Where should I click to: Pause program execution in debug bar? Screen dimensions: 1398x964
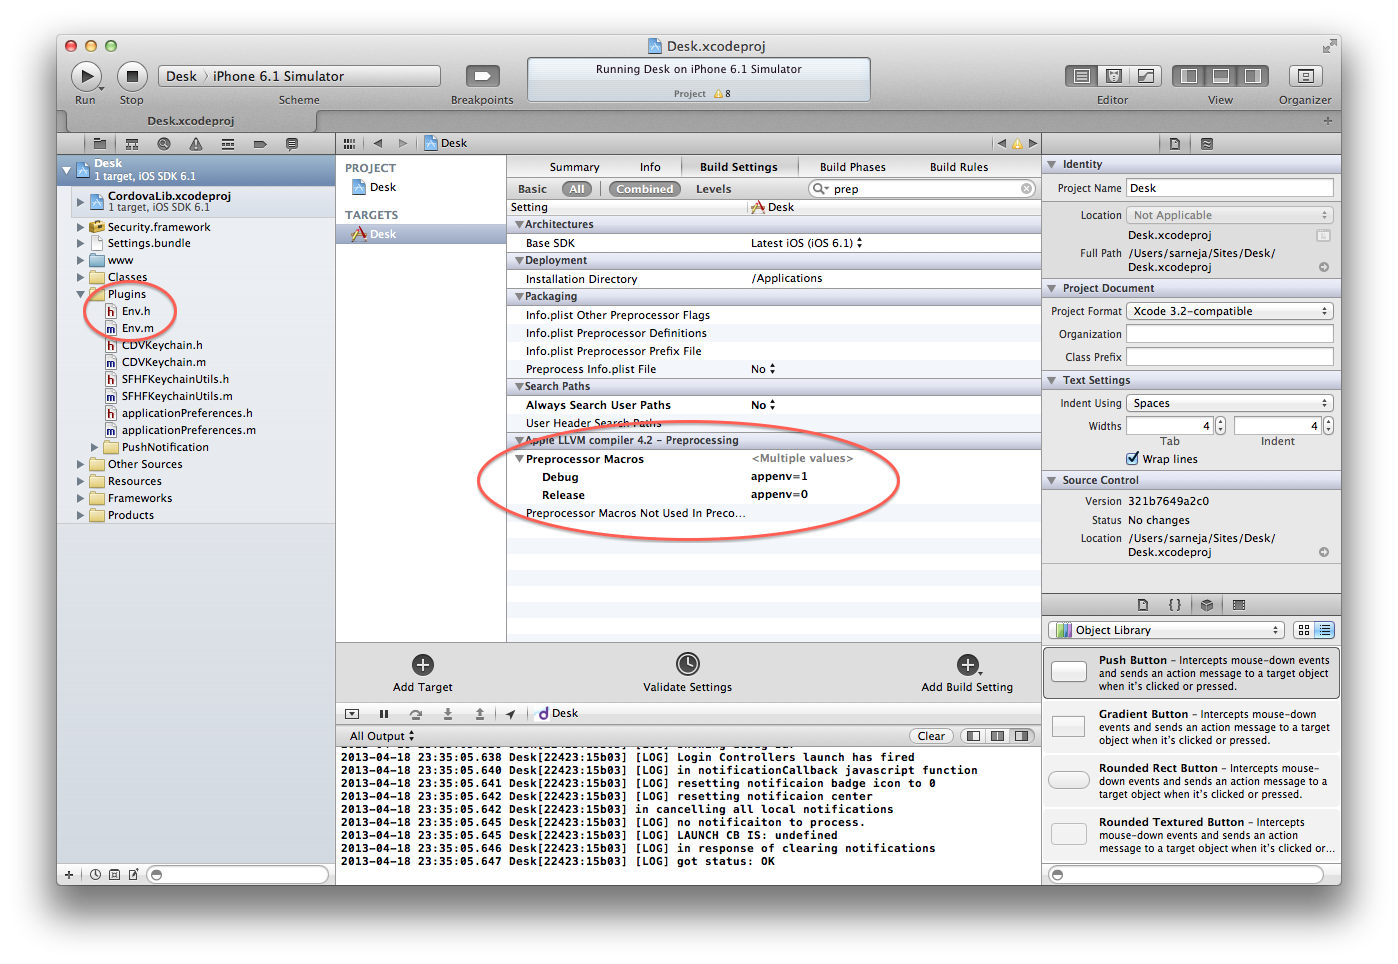tap(384, 714)
